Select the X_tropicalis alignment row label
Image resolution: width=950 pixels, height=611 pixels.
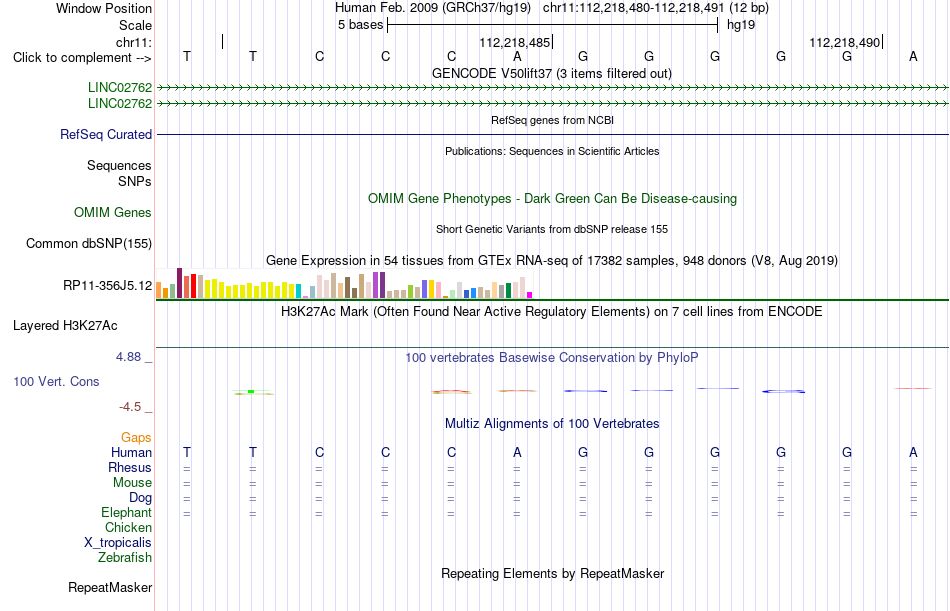tap(118, 543)
